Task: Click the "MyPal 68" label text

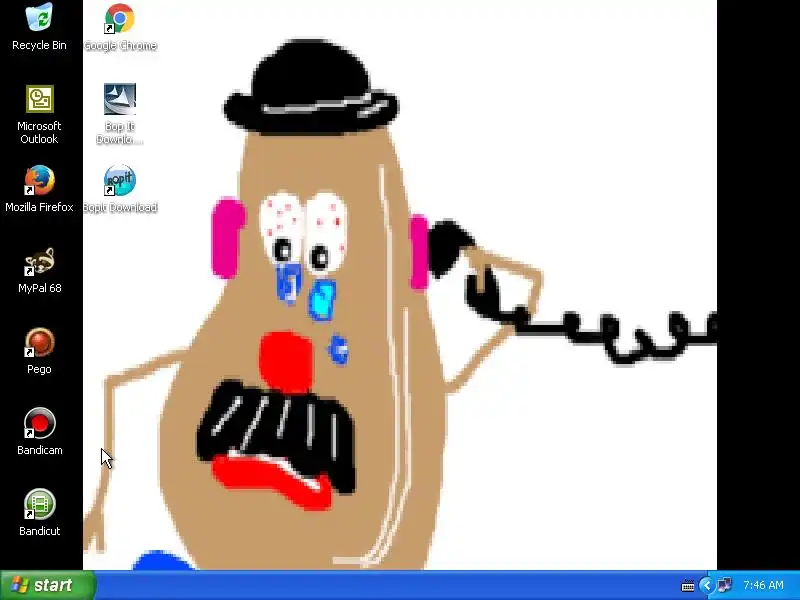Action: pos(40,288)
